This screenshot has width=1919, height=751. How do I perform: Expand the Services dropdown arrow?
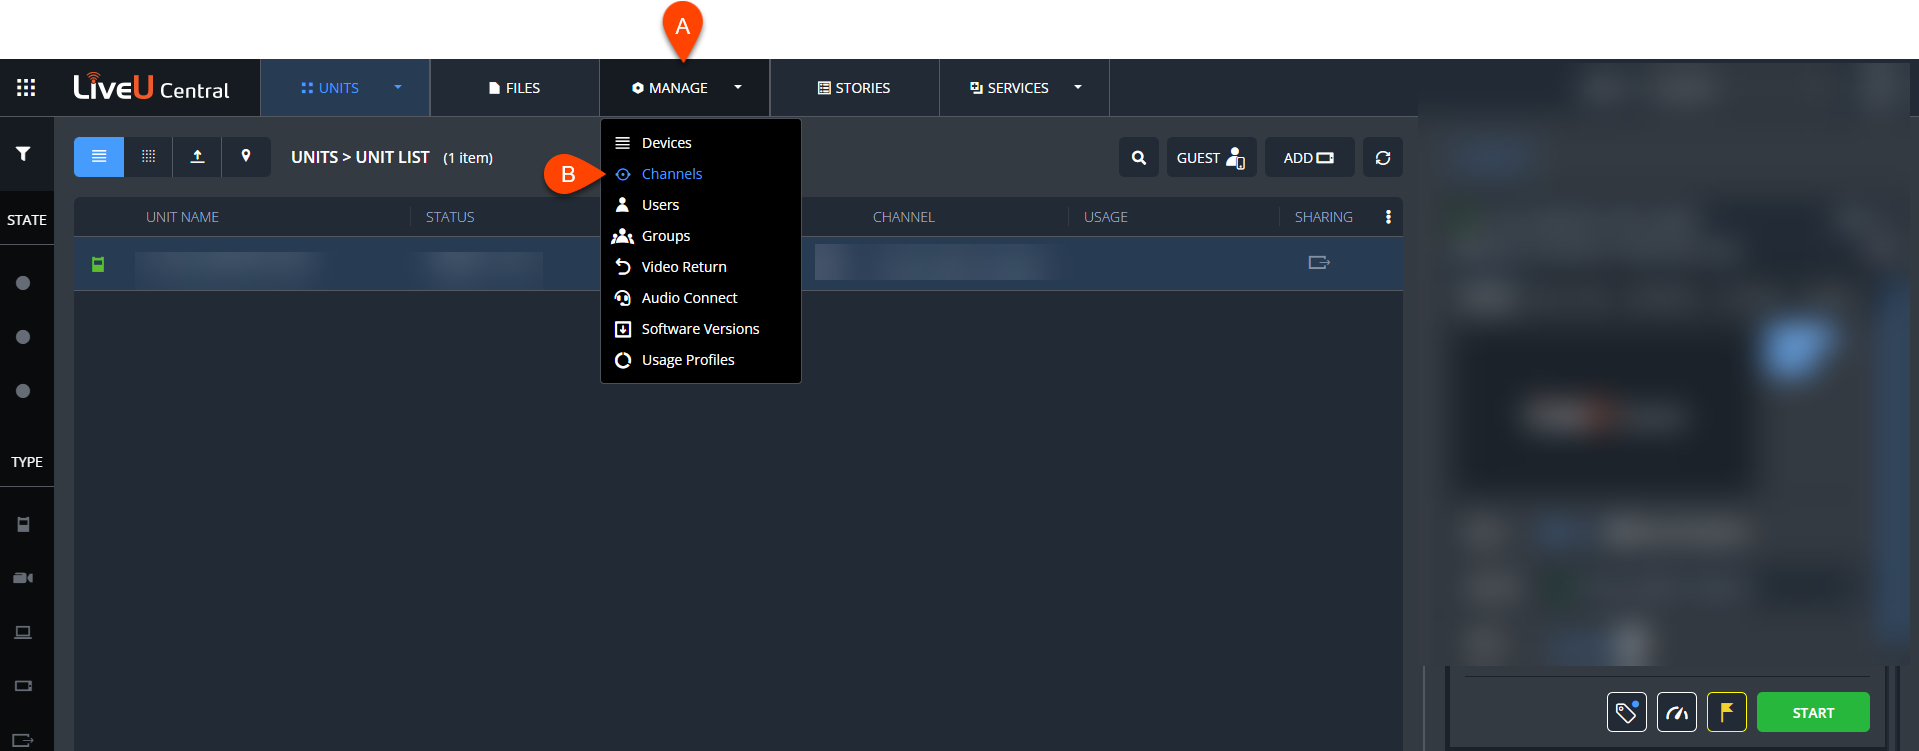(x=1078, y=88)
